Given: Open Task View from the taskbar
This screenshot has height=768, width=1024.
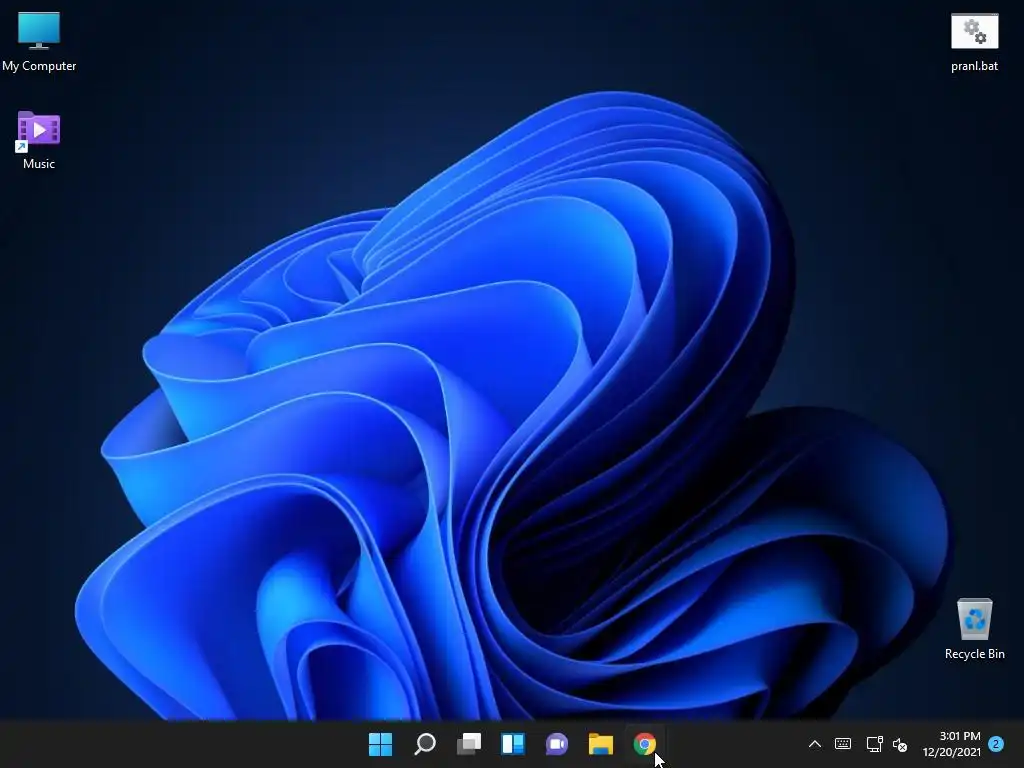Looking at the screenshot, I should click(x=469, y=744).
